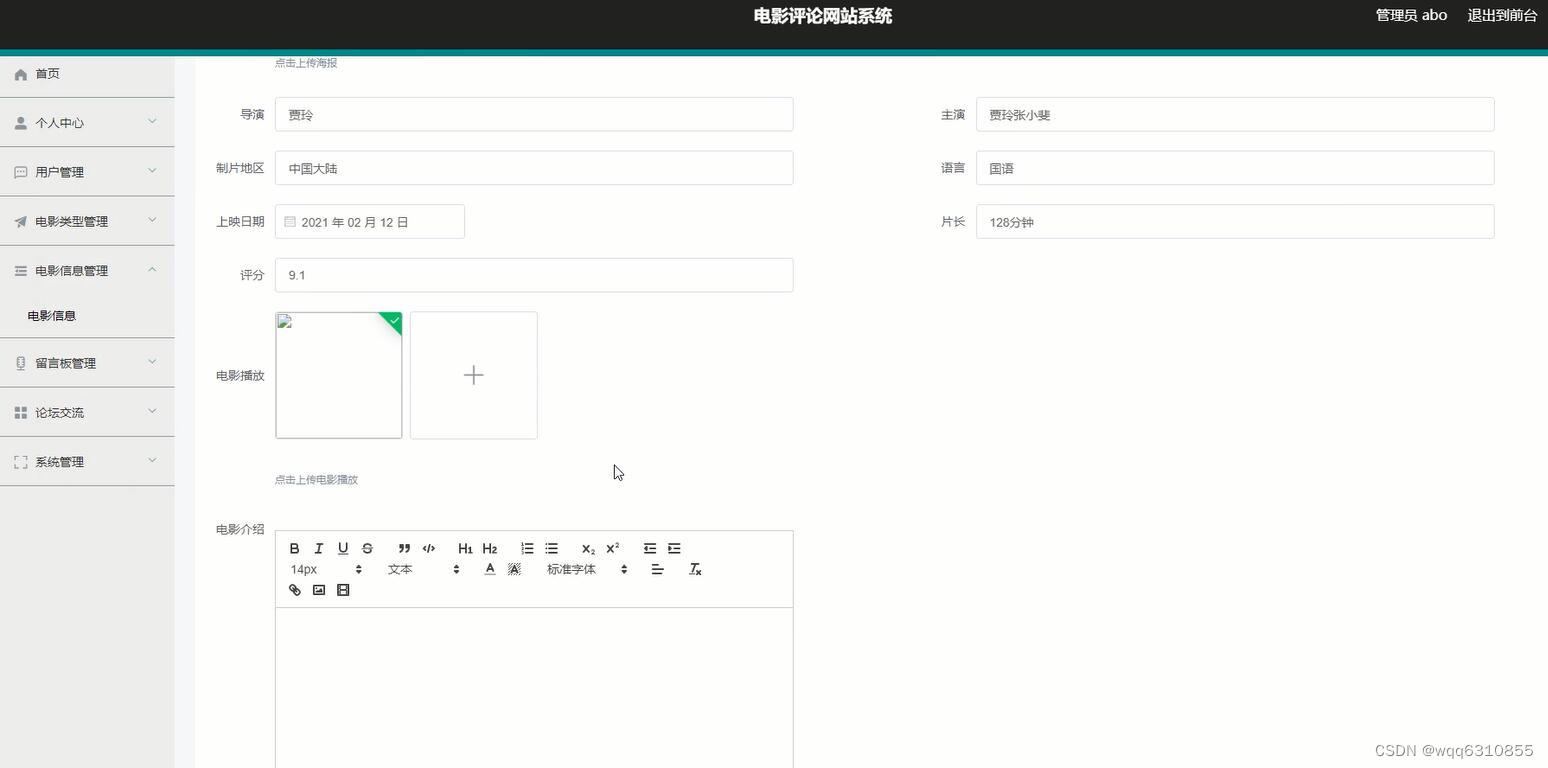
Task: Select the uploaded movie file thumbnail
Action: 339,375
